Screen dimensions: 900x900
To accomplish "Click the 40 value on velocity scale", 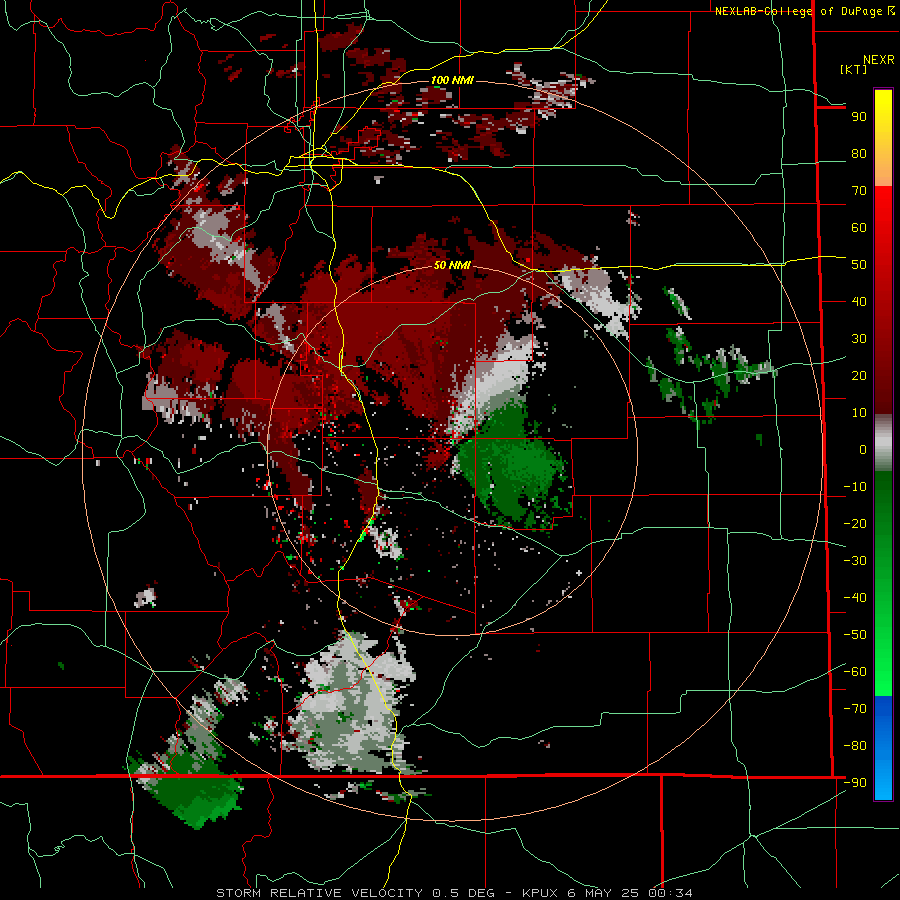I will coord(859,302).
